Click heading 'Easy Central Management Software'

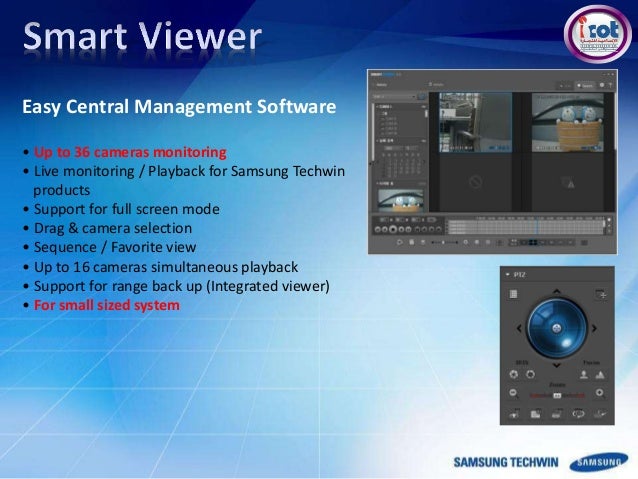tap(179, 107)
